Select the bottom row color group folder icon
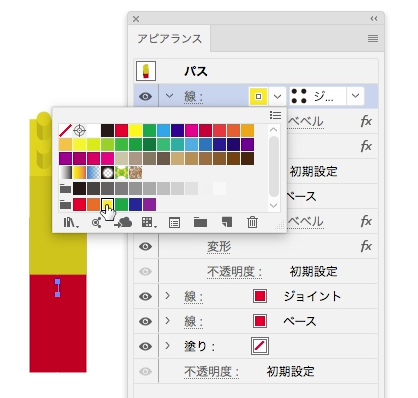Screen dimensions: 418x398 click(x=65, y=204)
